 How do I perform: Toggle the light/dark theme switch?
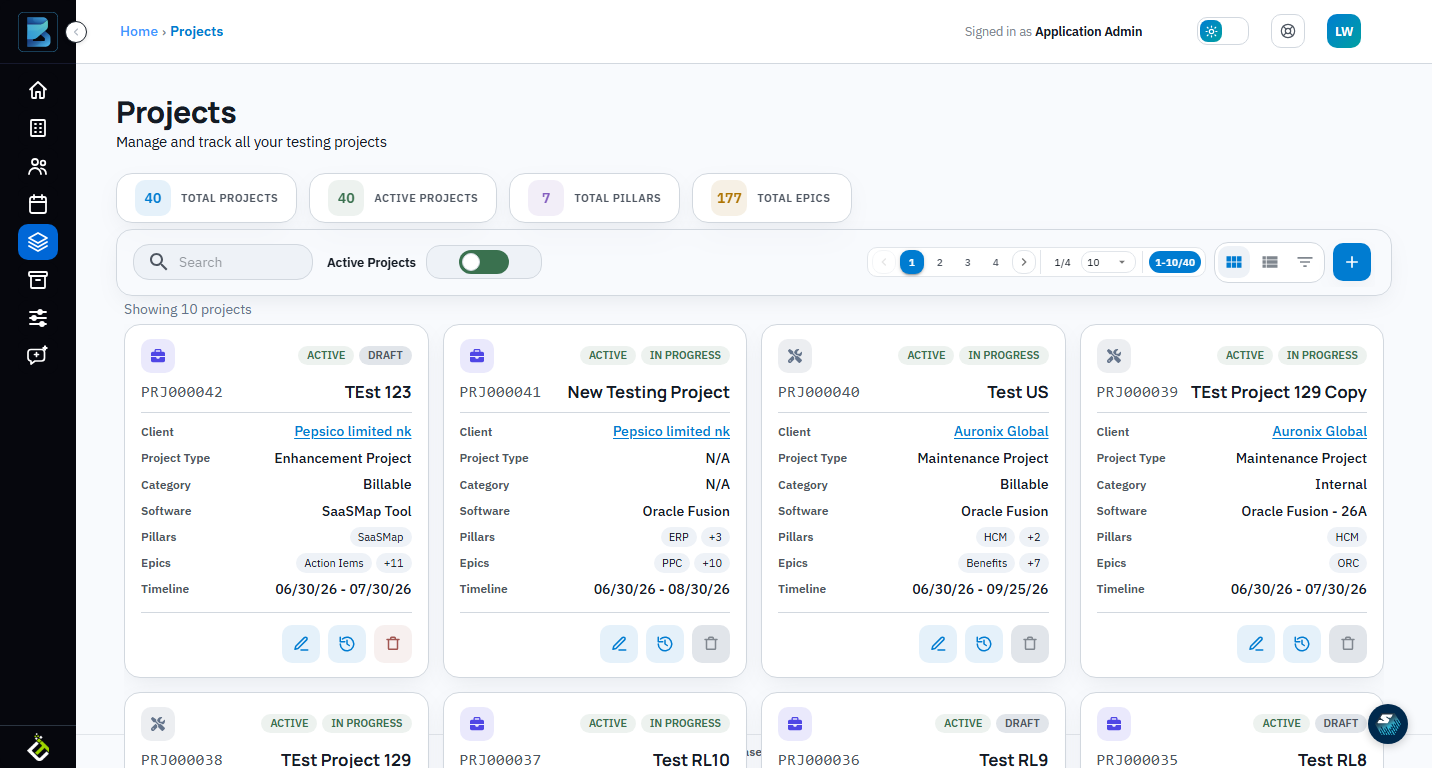[1223, 31]
